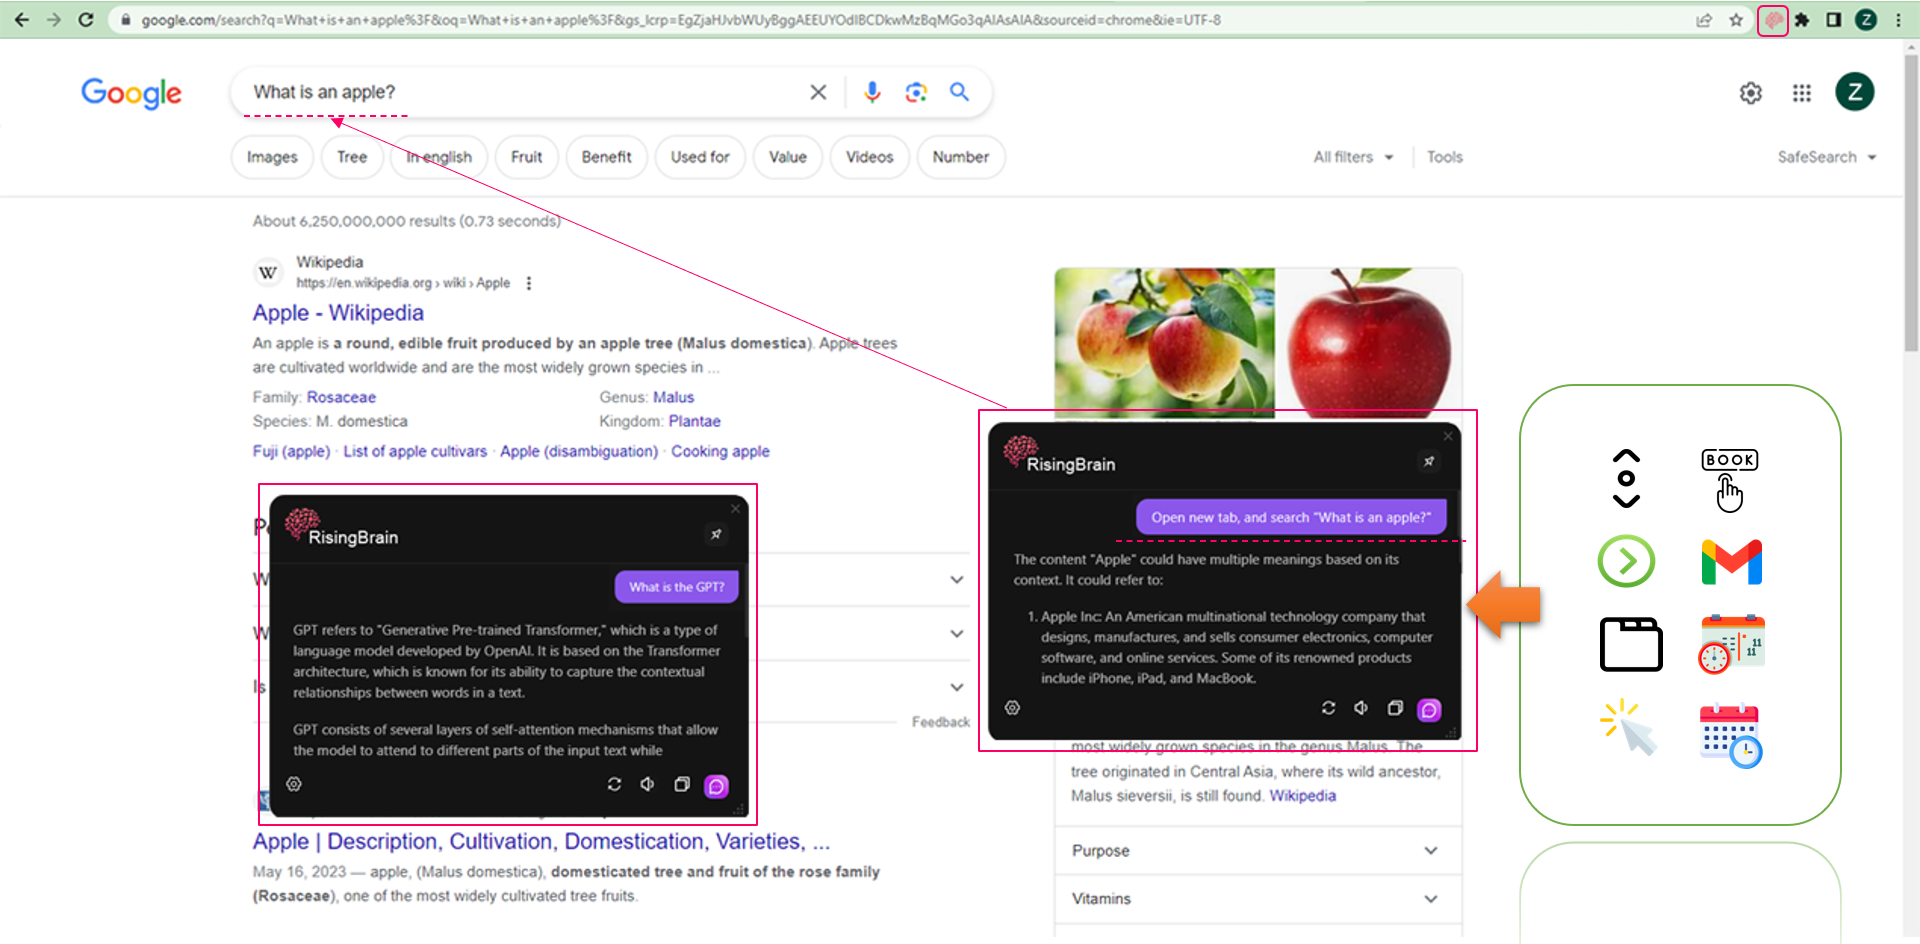Open the All filters dropdown
The width and height of the screenshot is (1920, 944).
point(1352,157)
